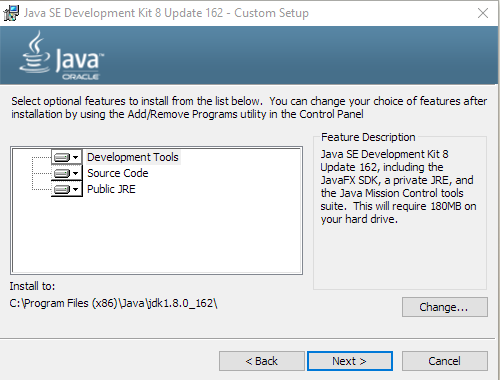Open the Public JRE install option dropdown arrow

click(x=76, y=189)
